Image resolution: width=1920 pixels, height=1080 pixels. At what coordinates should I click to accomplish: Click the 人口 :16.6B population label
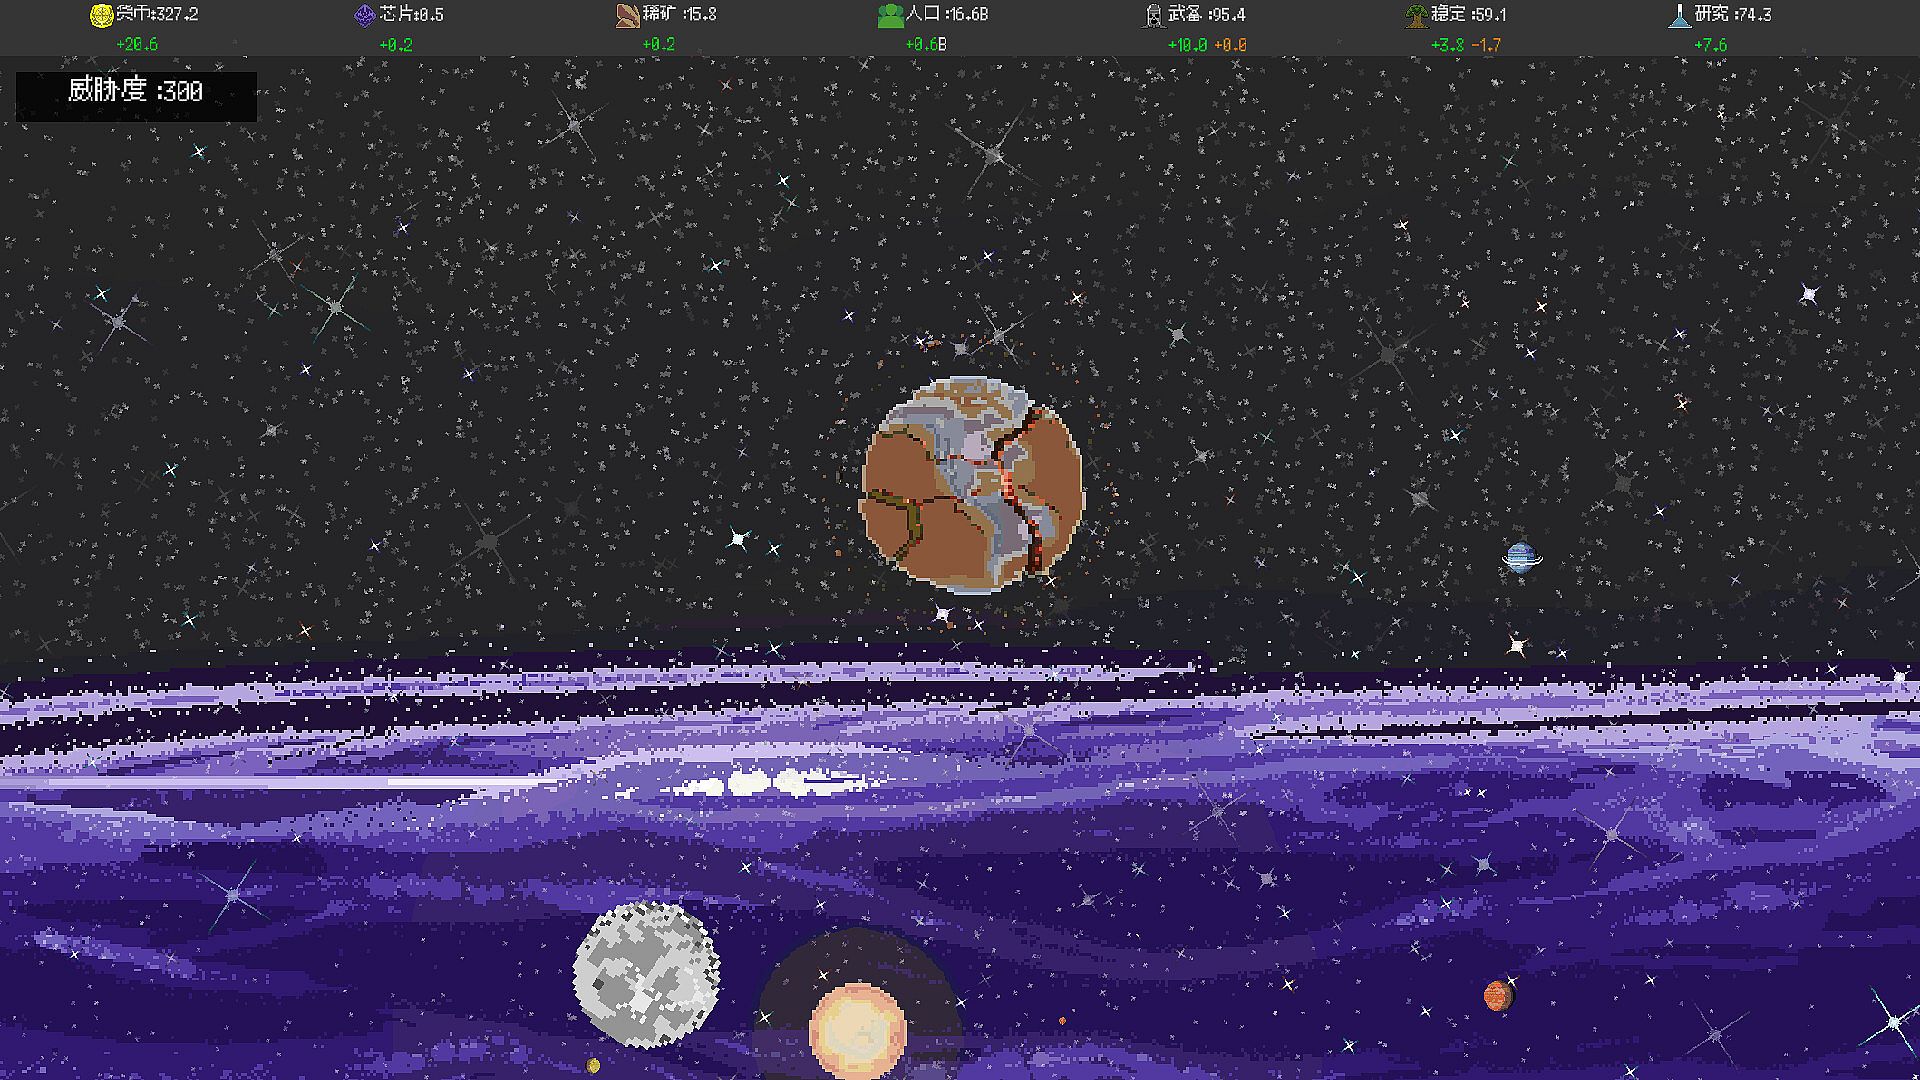pyautogui.click(x=947, y=14)
